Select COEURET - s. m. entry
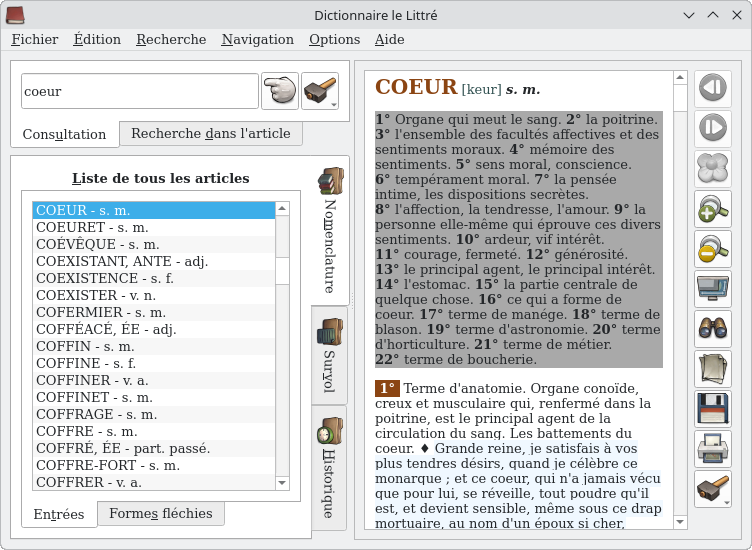The image size is (752, 550). tap(154, 227)
